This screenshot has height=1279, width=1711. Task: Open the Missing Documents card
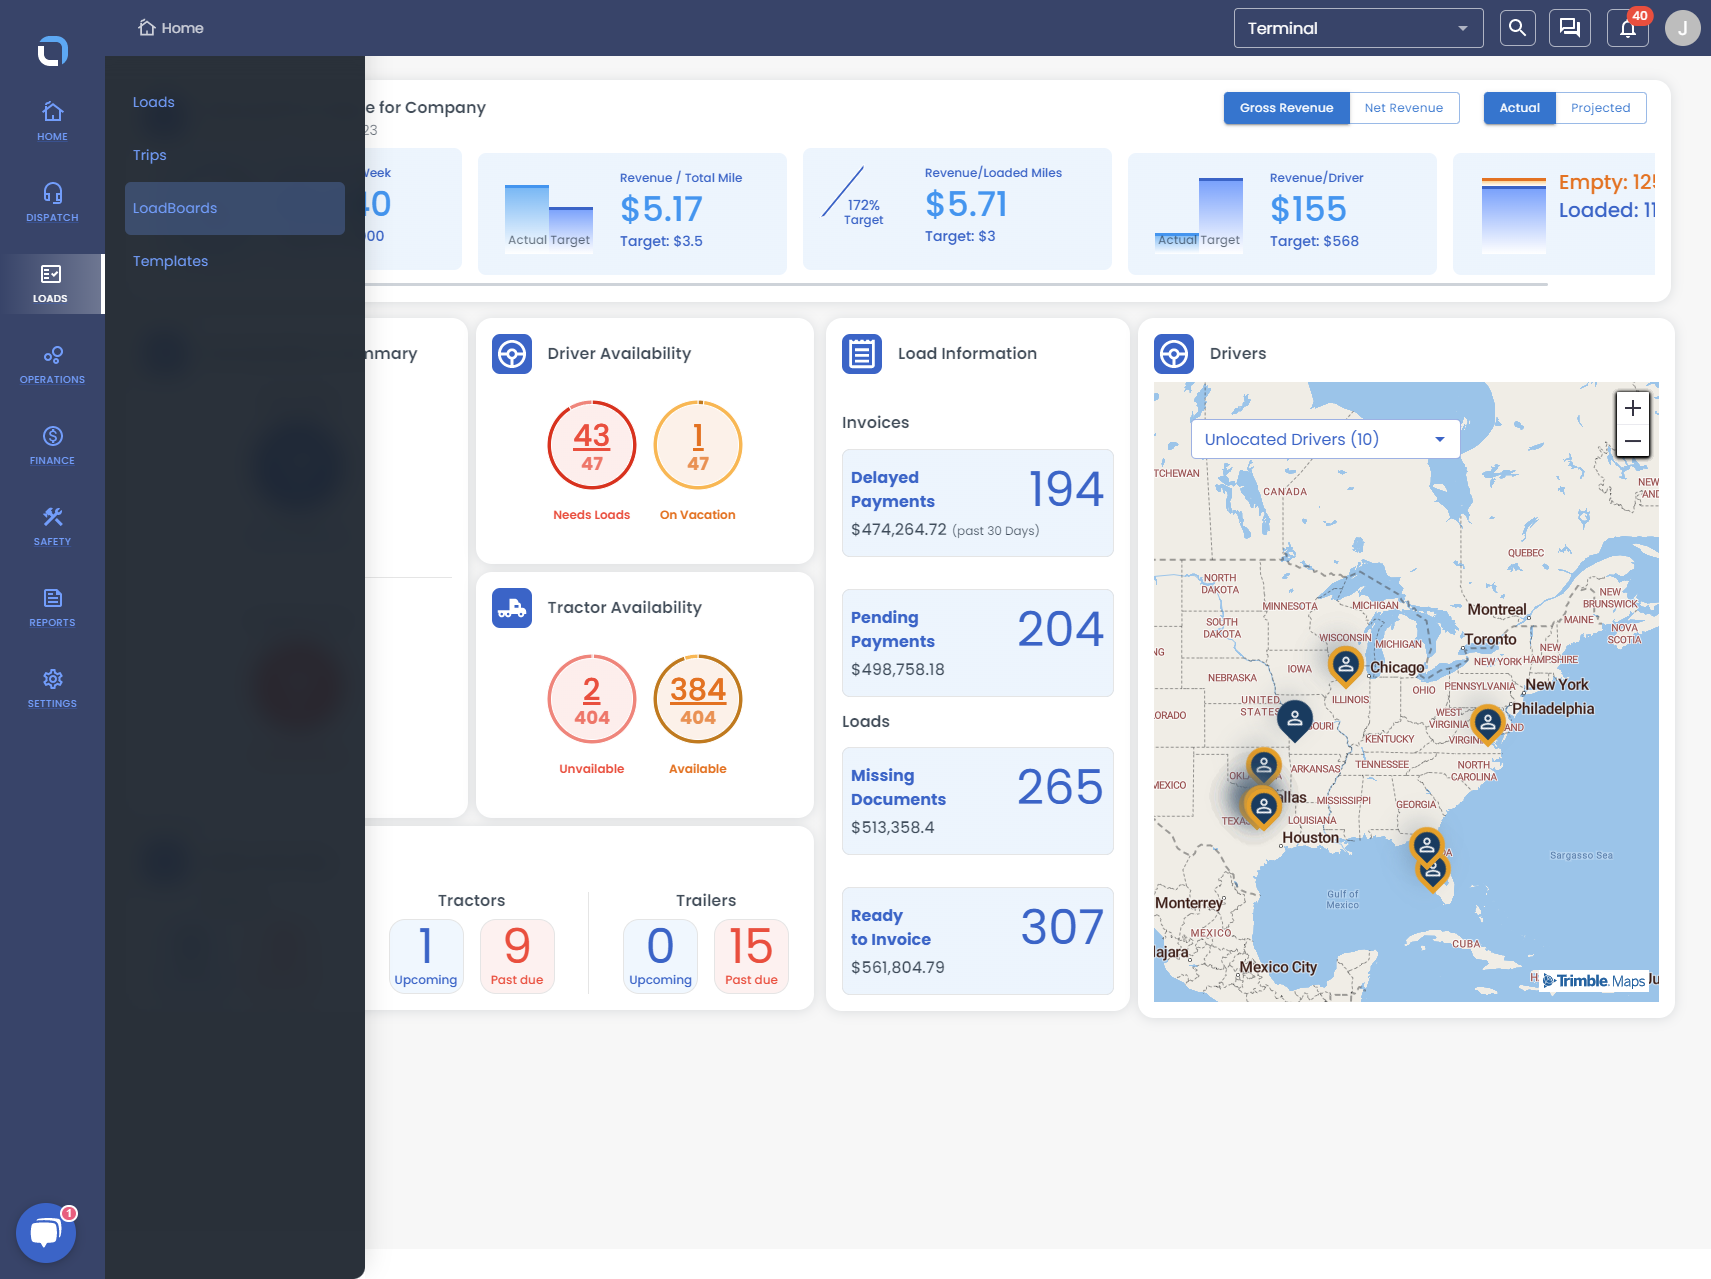pyautogui.click(x=978, y=801)
